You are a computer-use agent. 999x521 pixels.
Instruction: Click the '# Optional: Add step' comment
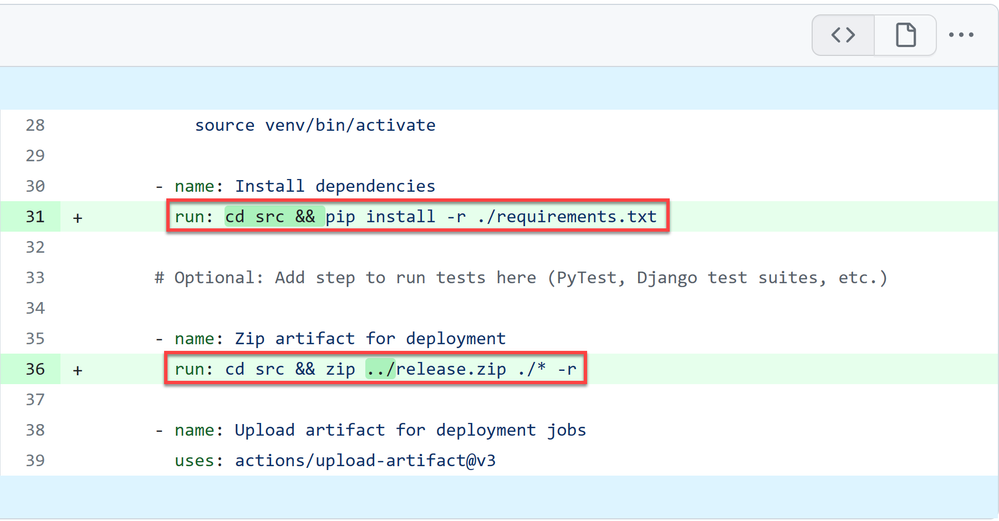[521, 278]
